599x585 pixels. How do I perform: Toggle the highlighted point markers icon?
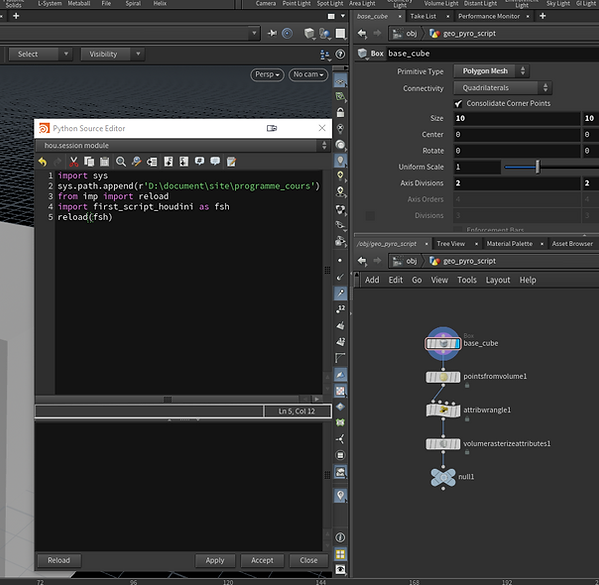click(x=340, y=293)
